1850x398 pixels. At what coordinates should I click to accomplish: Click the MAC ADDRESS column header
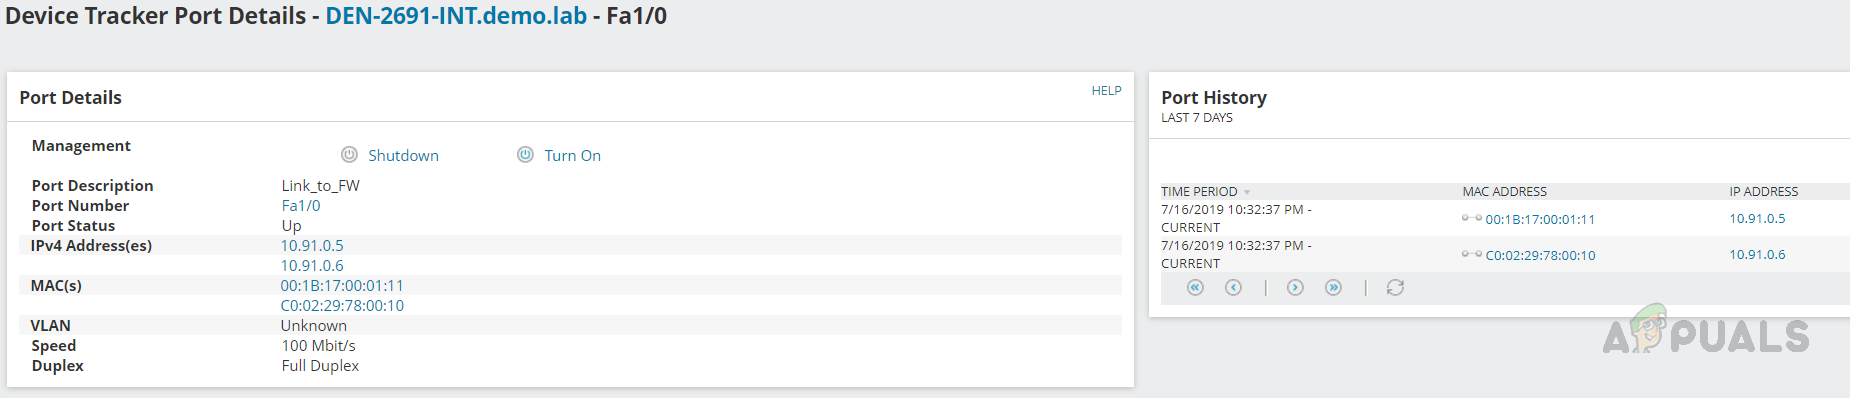point(1504,192)
